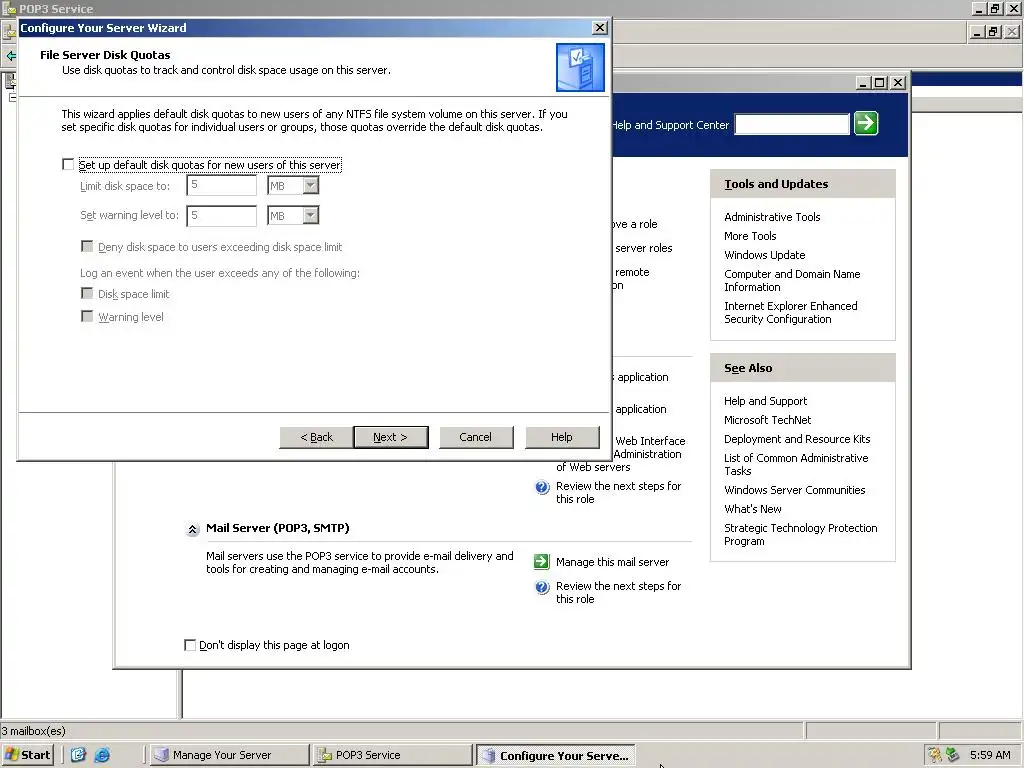
Task: Open Administrative Tools link
Action: pos(772,217)
